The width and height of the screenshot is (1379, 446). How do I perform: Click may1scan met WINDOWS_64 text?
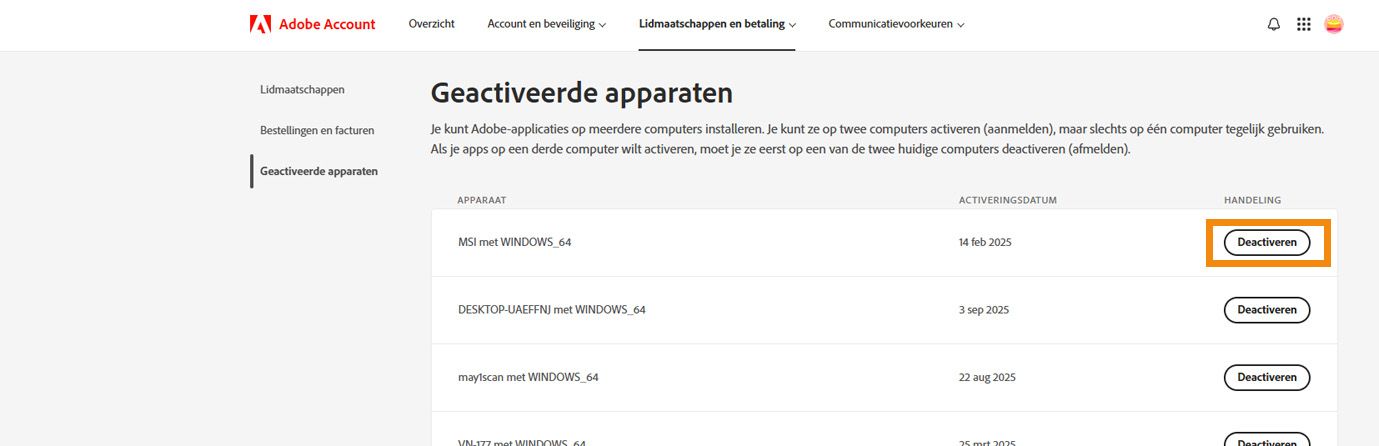(x=528, y=377)
